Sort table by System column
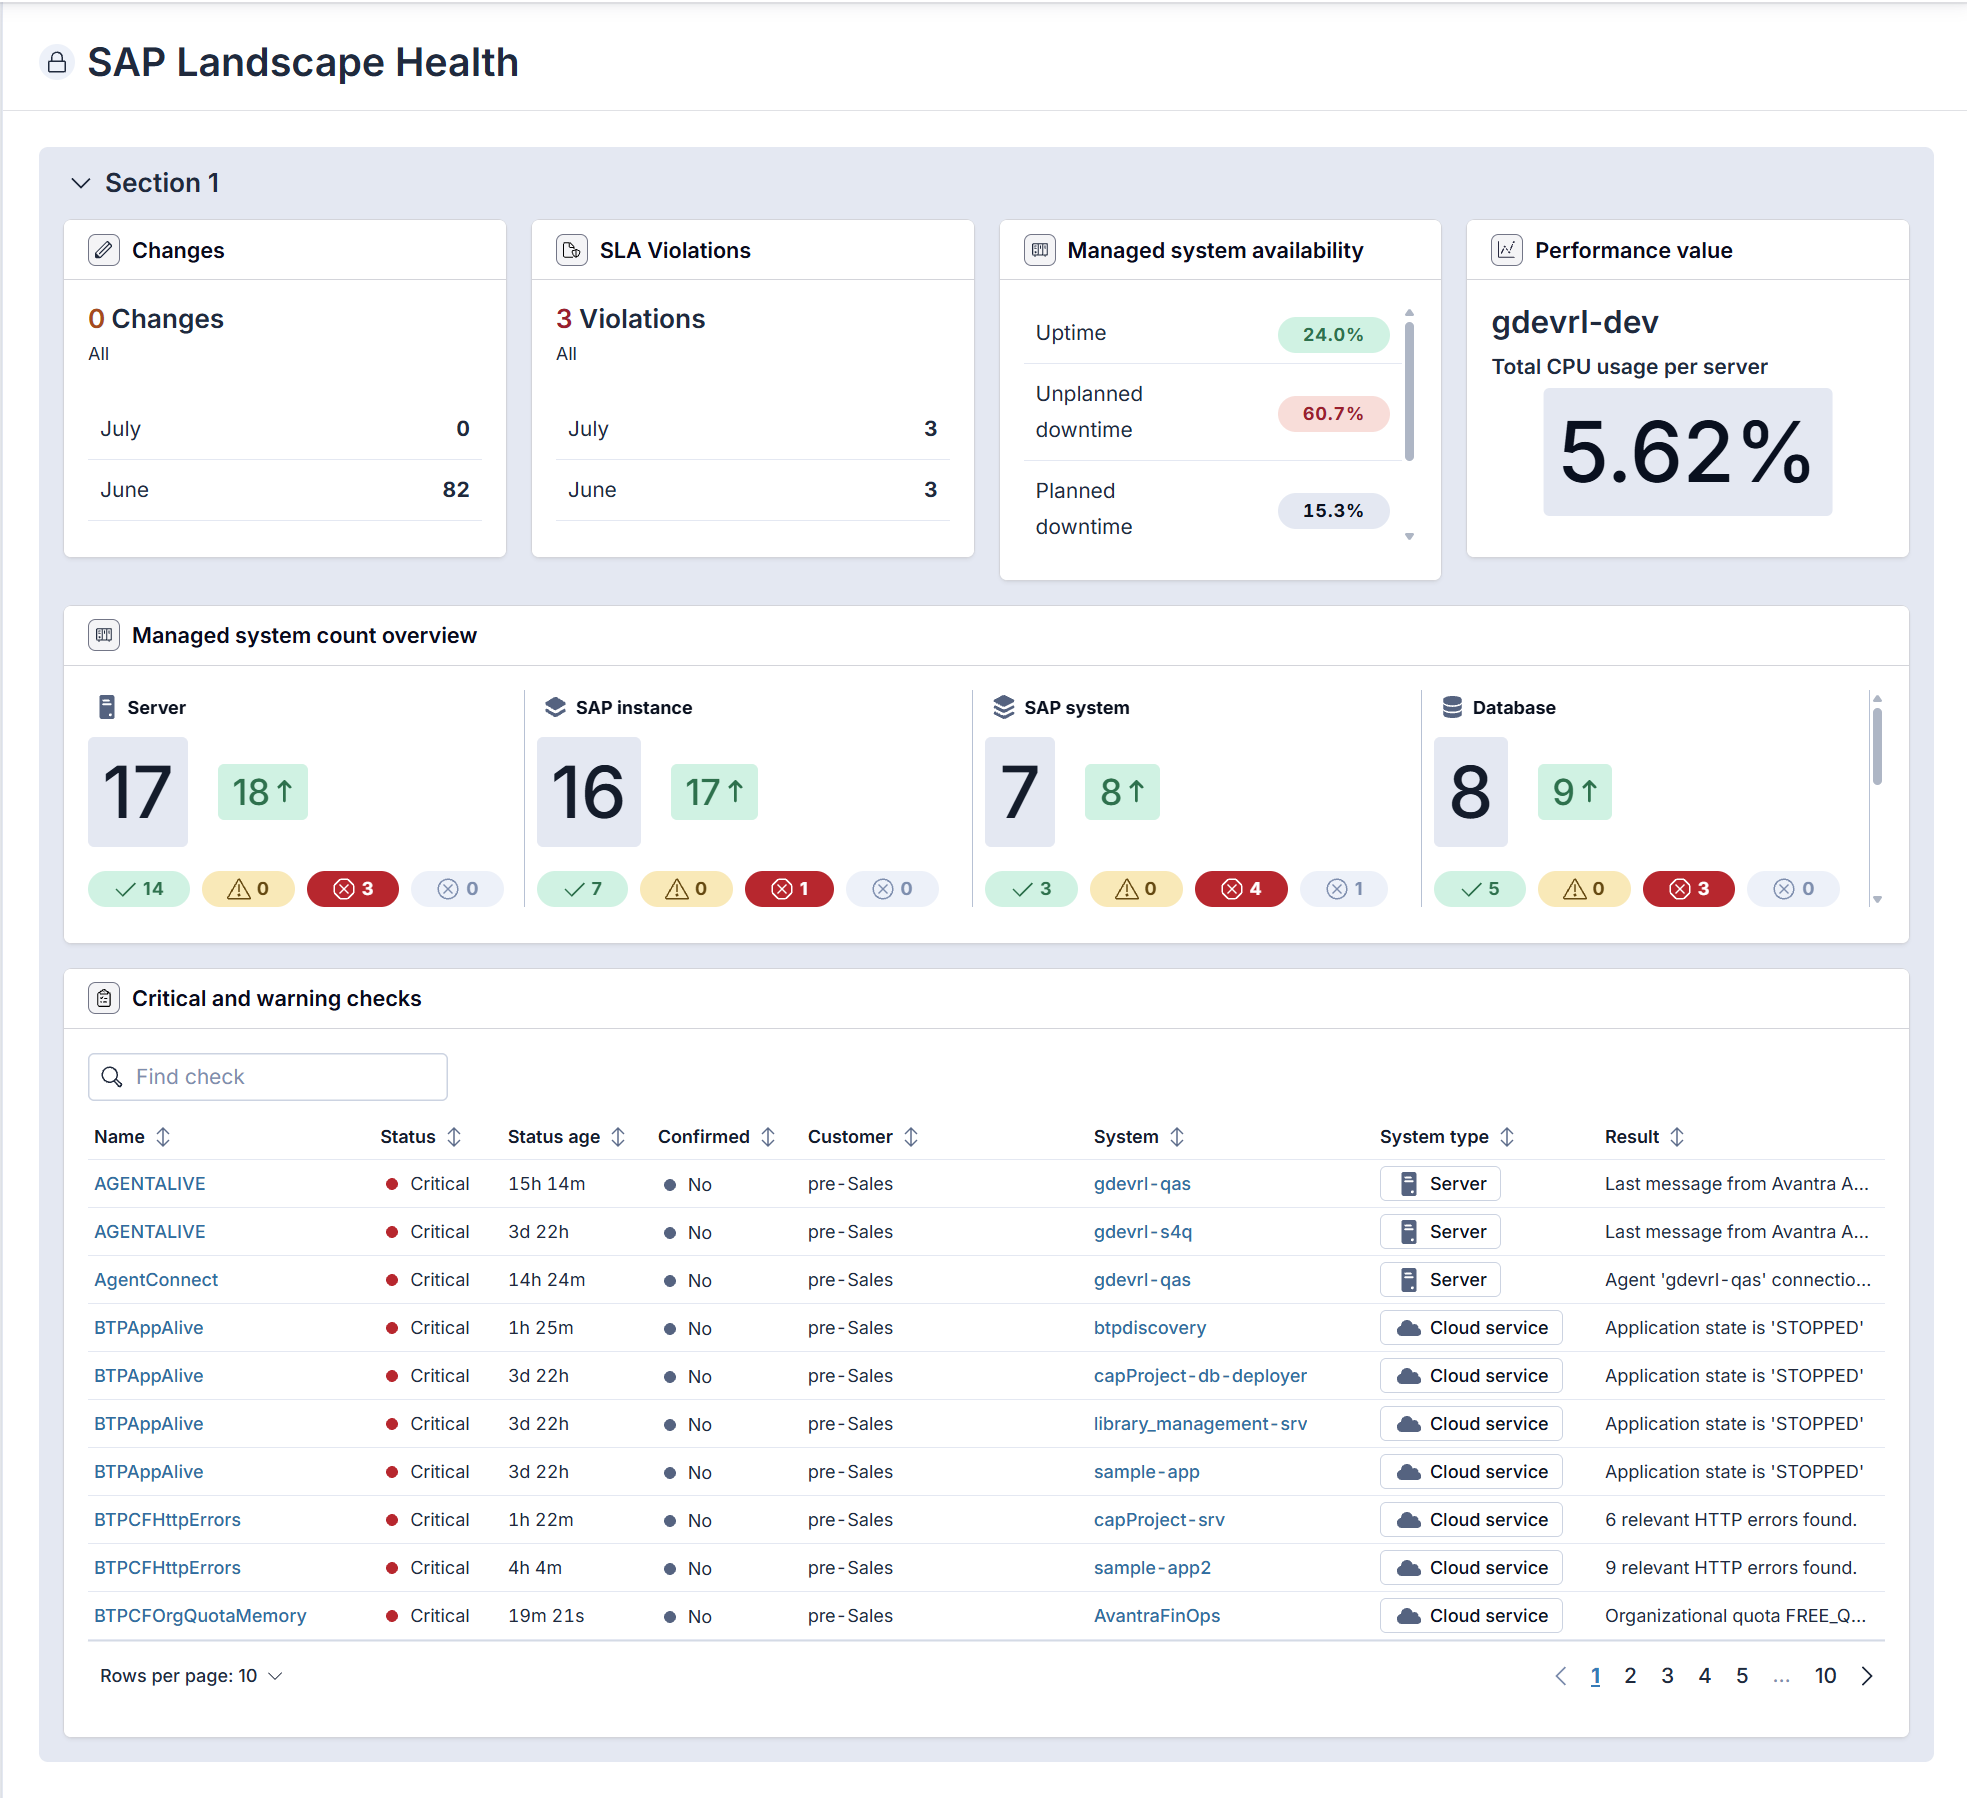 [1177, 1137]
